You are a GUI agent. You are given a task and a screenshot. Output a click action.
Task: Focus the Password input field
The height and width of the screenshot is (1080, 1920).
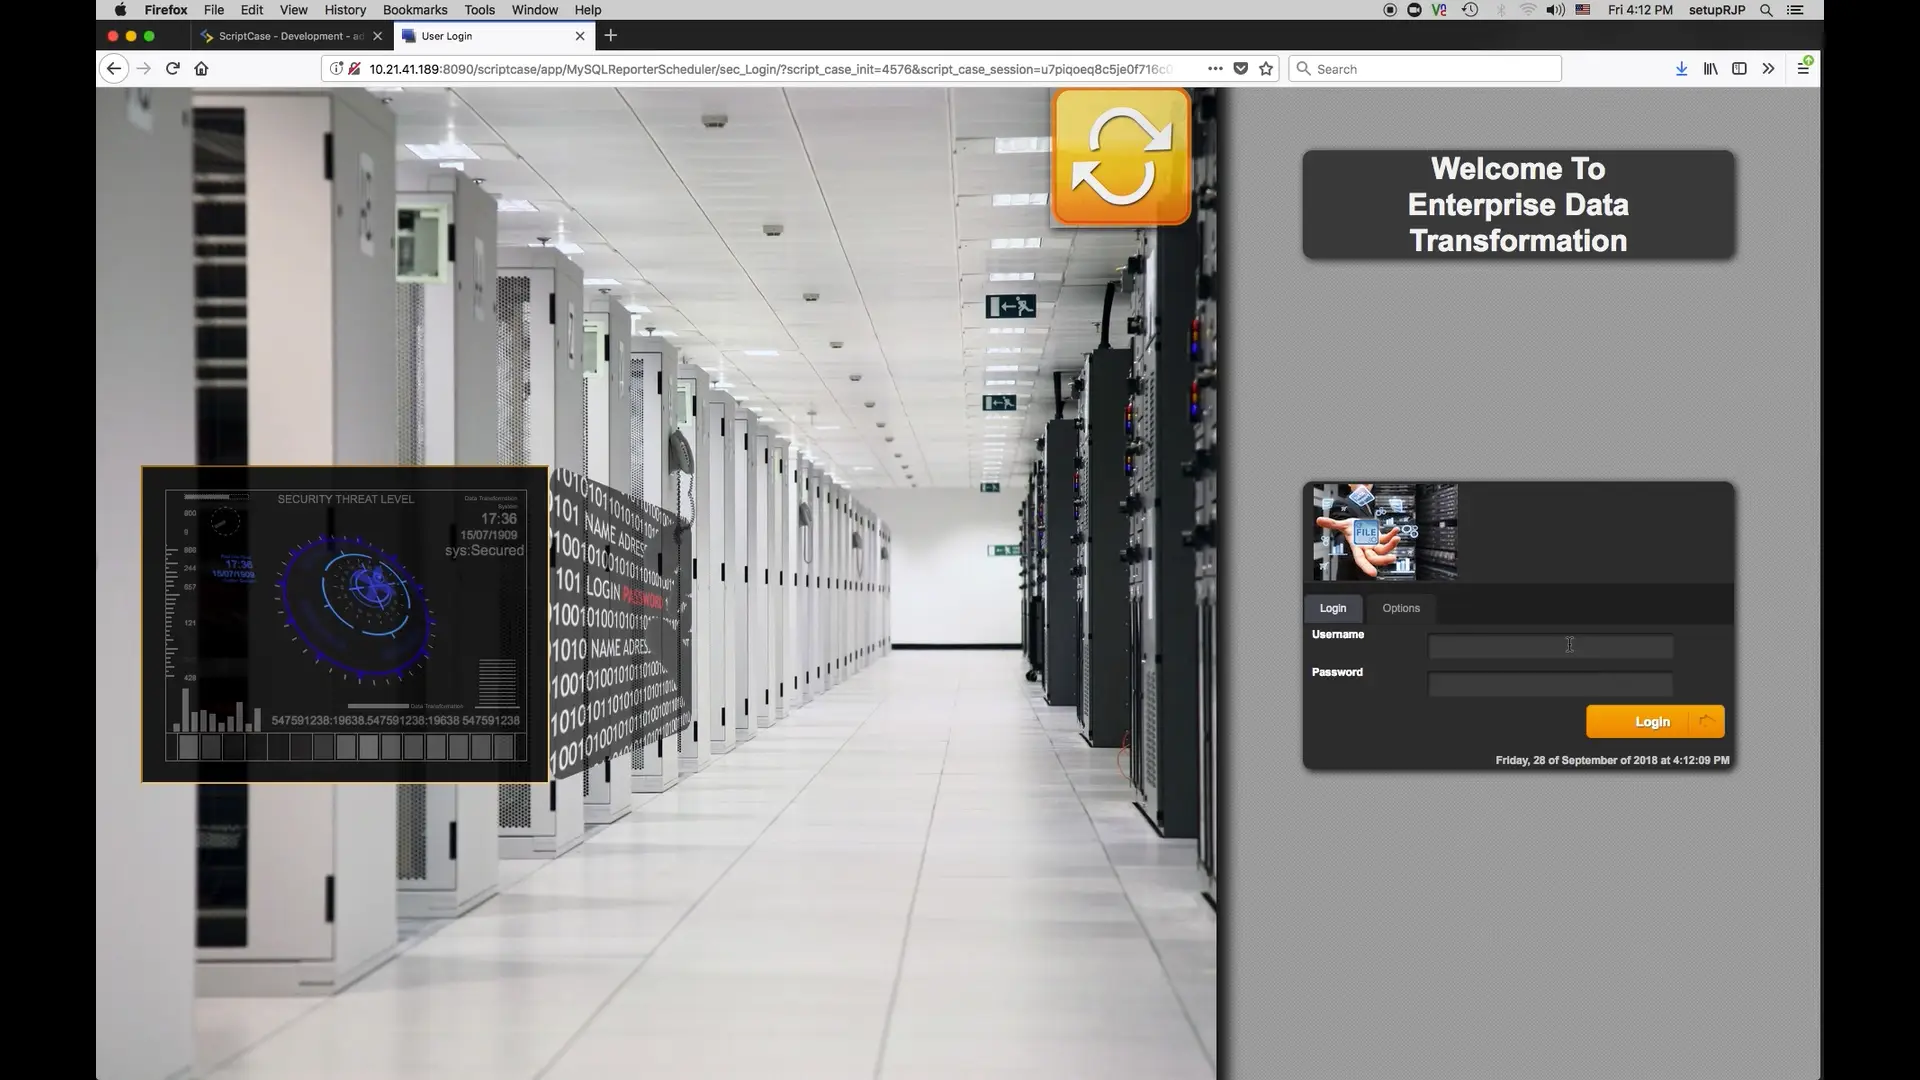1549,685
